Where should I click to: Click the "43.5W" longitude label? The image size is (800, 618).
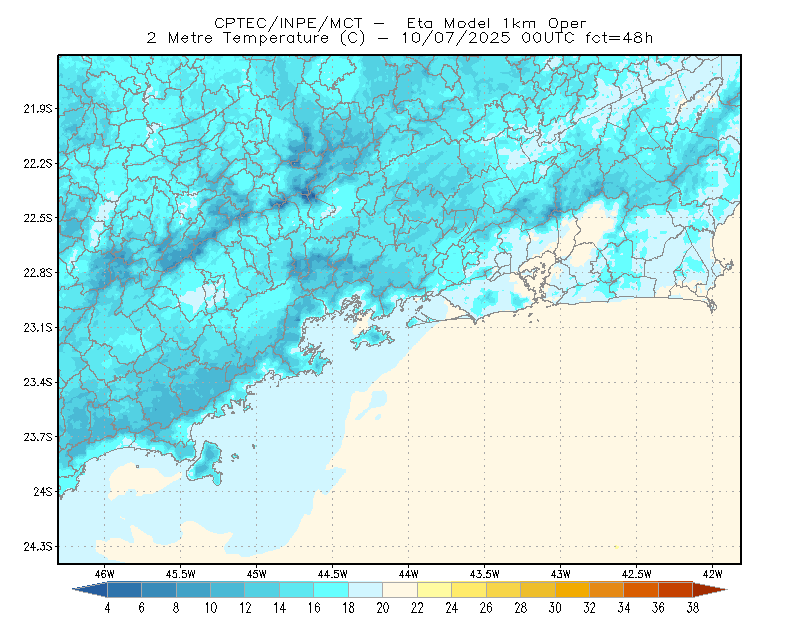coord(485,574)
